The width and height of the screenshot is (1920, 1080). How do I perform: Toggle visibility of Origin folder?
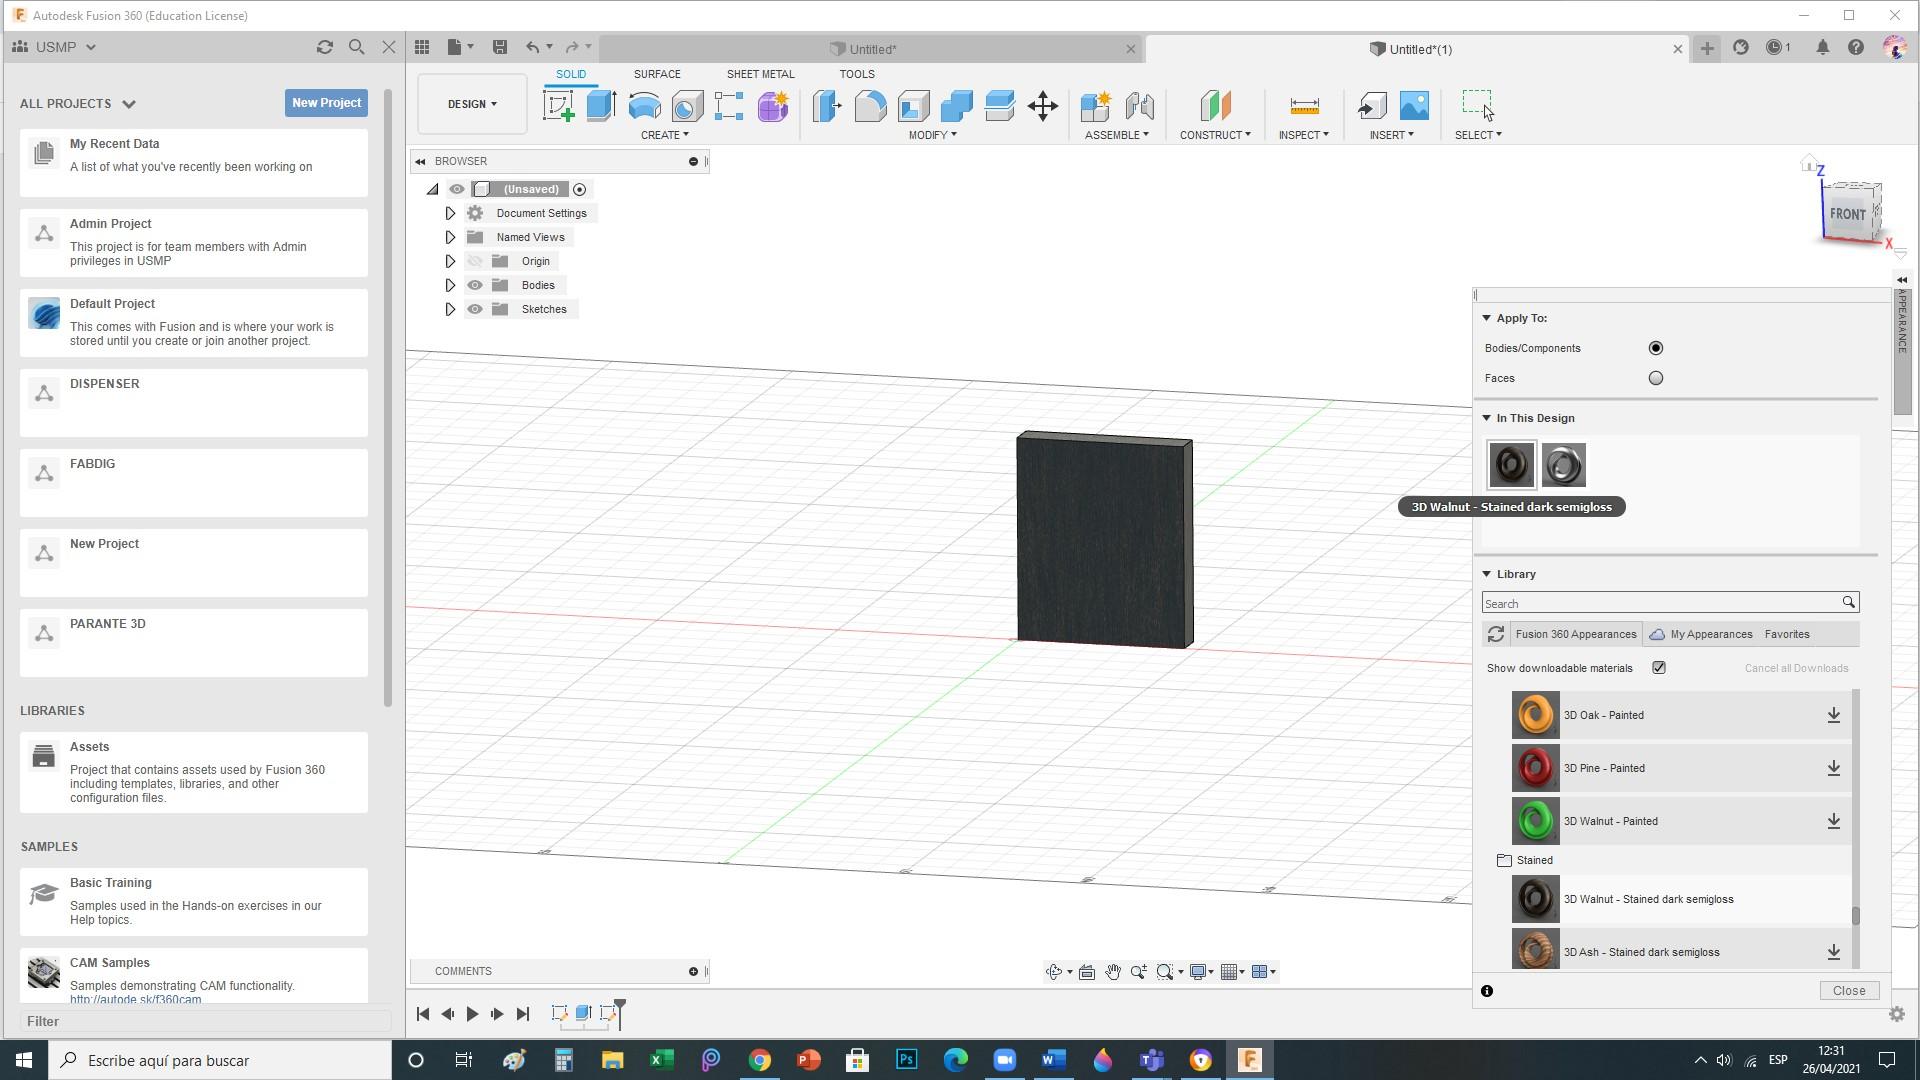[x=475, y=261]
